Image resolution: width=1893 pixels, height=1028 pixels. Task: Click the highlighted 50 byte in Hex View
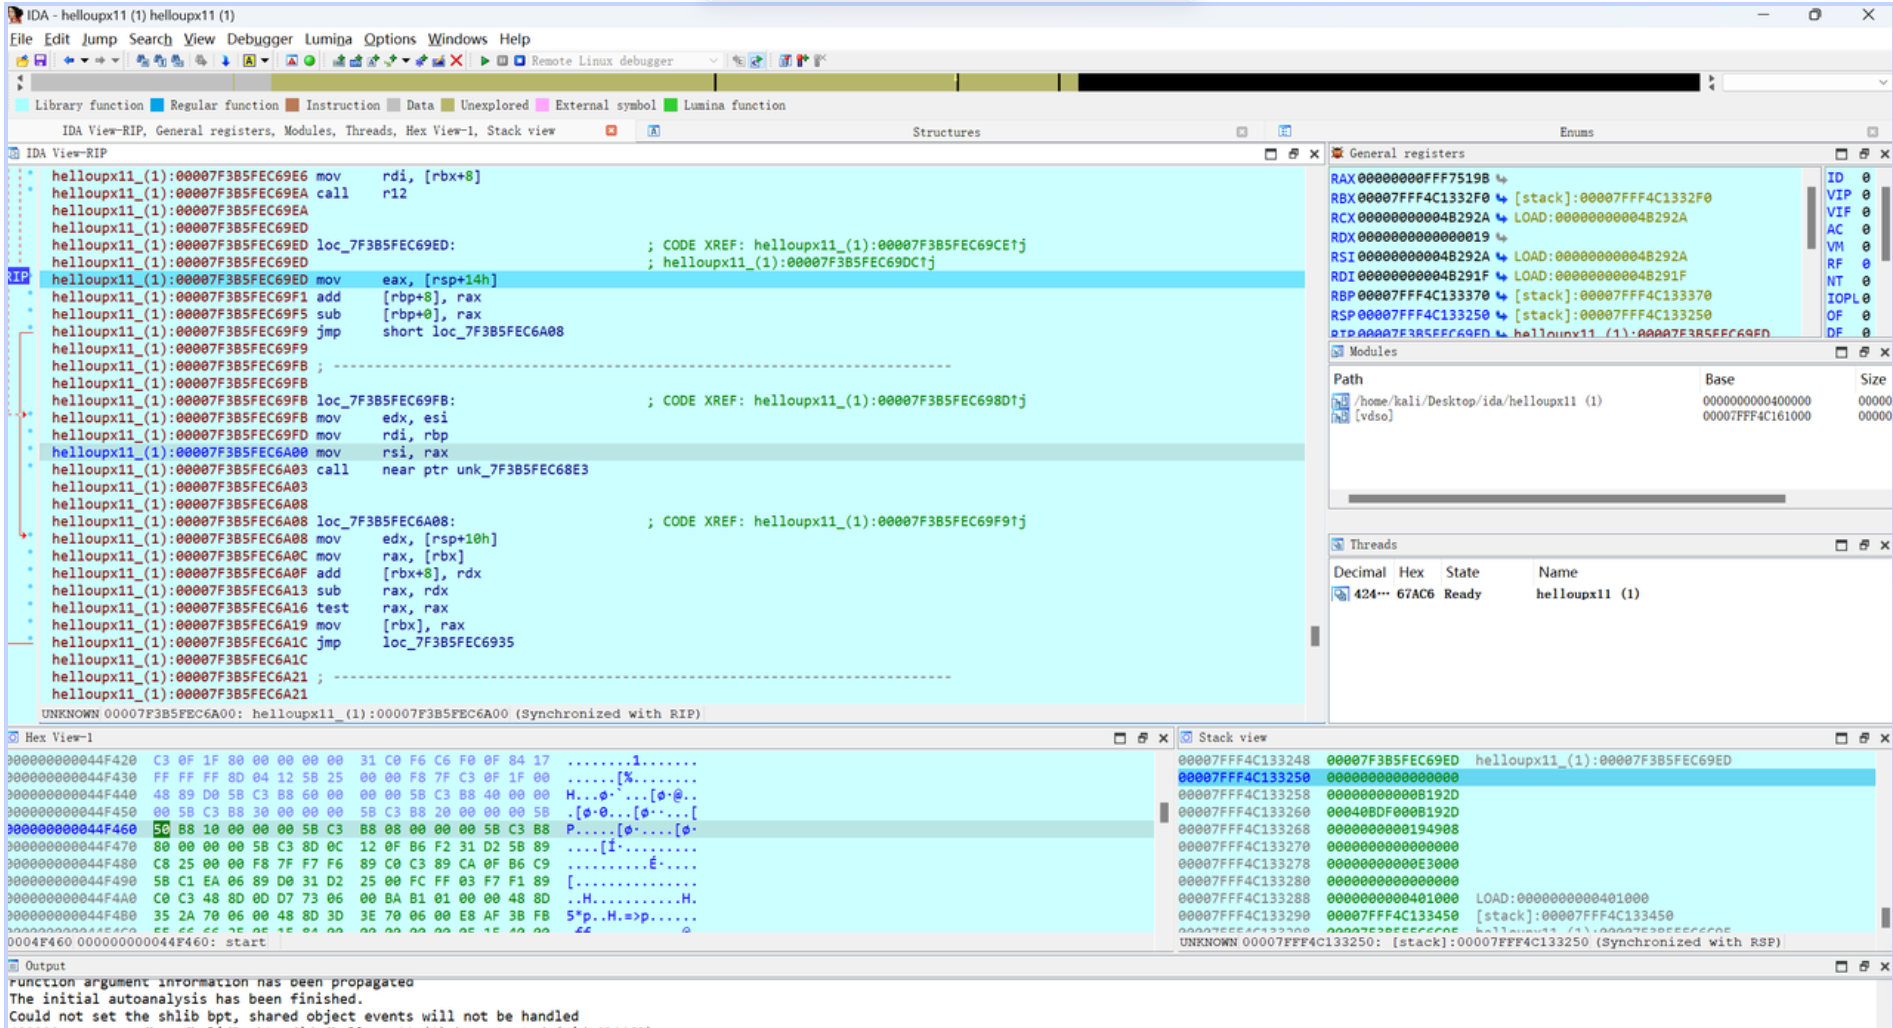[161, 830]
